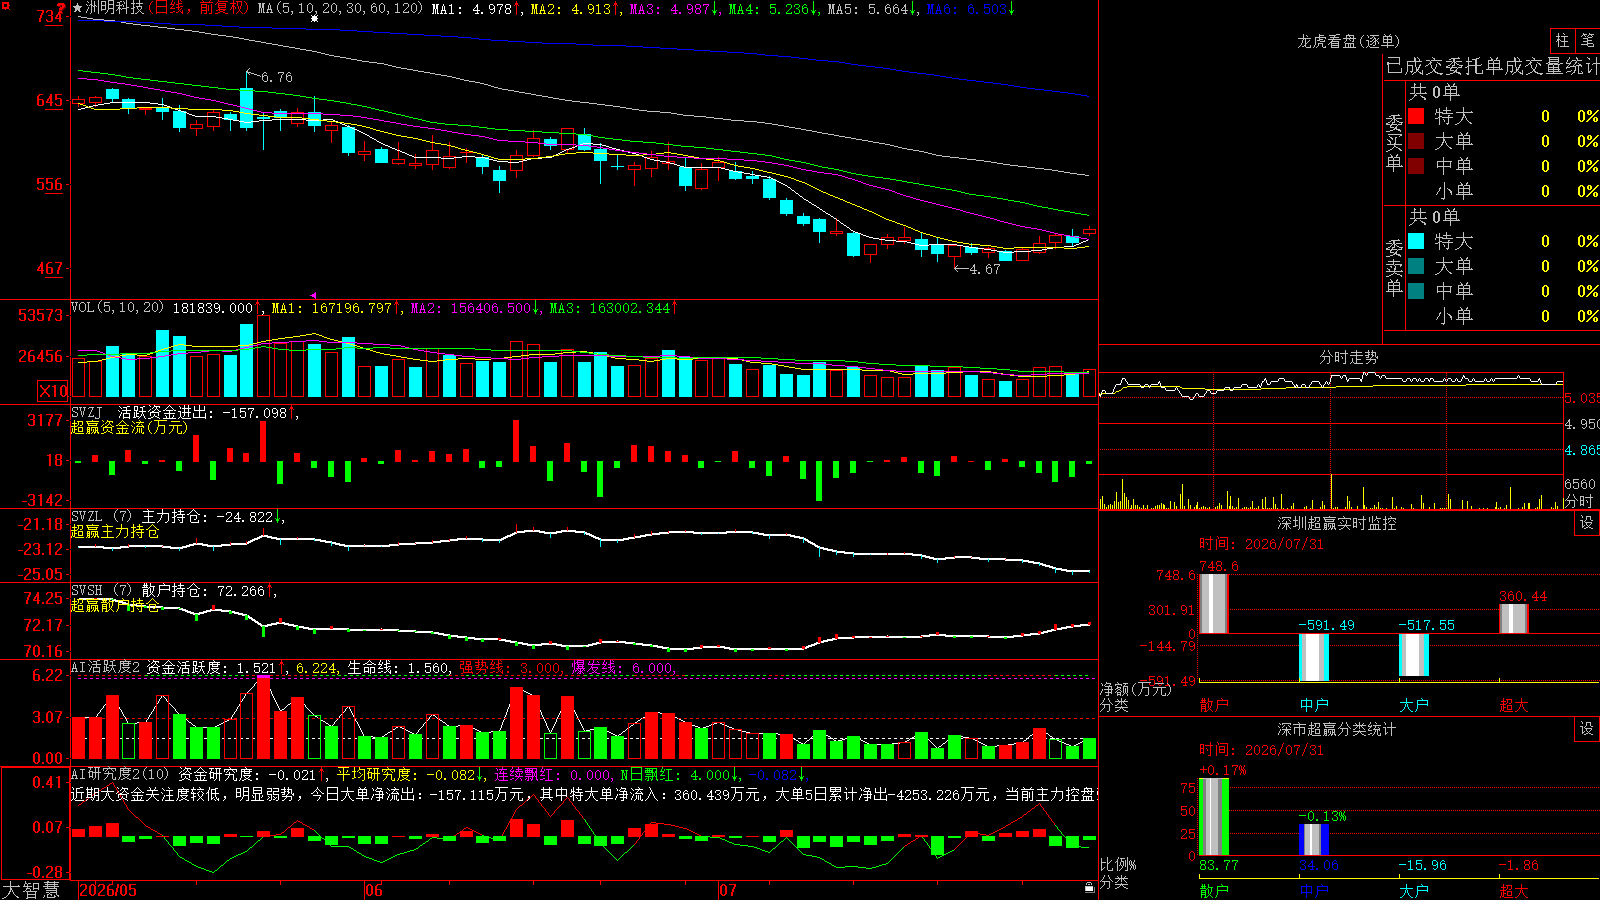Click the -0.13% 中户 bar in 分类统计
Image resolution: width=1600 pixels, height=900 pixels.
click(1314, 840)
